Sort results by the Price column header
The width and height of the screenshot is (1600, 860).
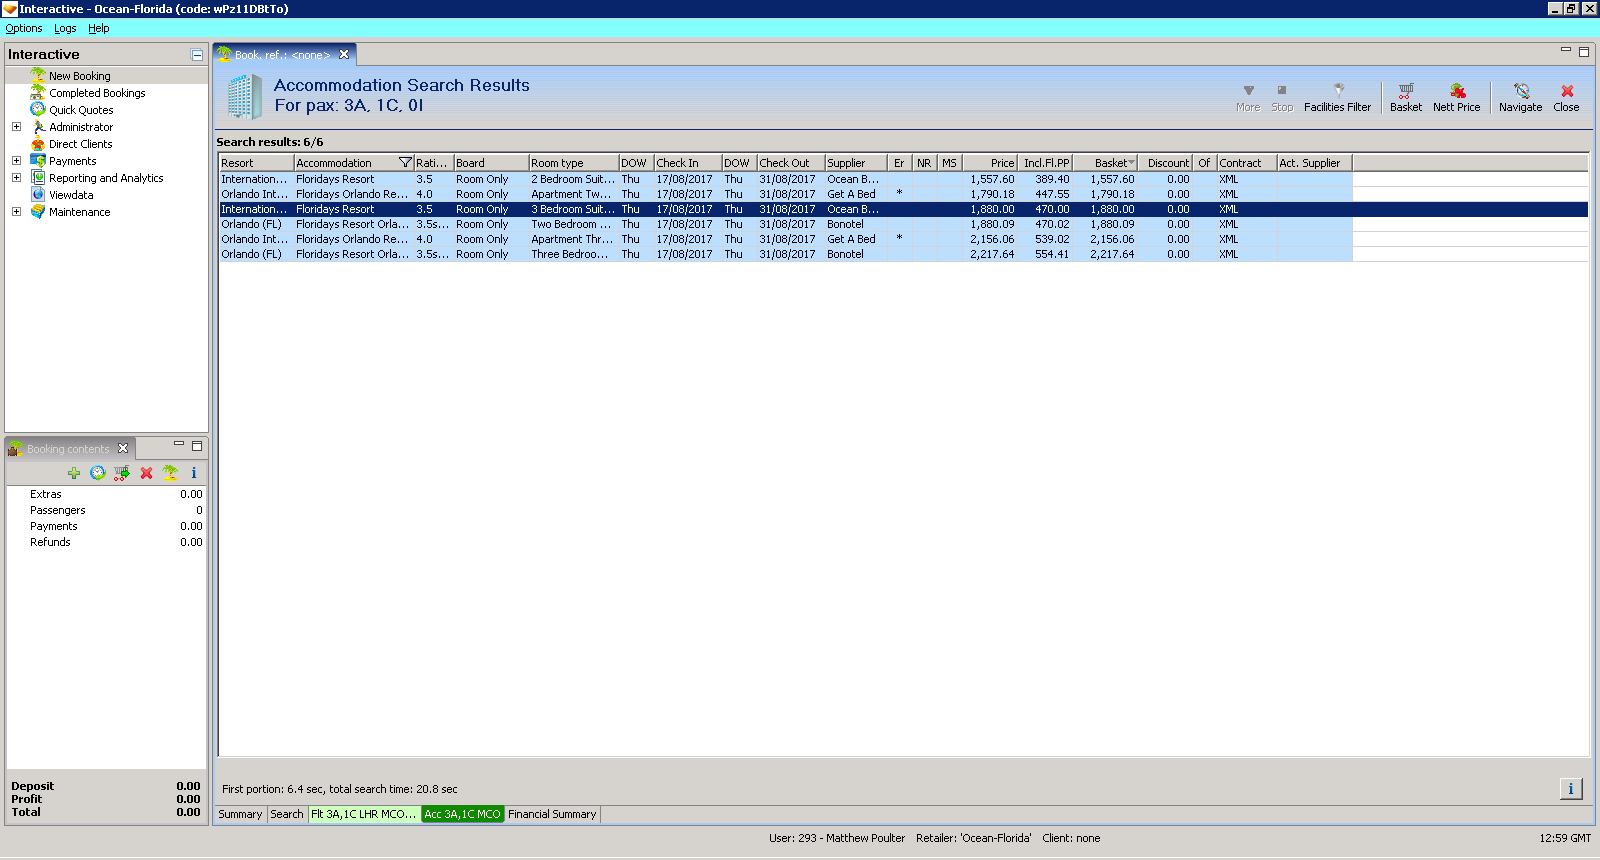coord(990,163)
